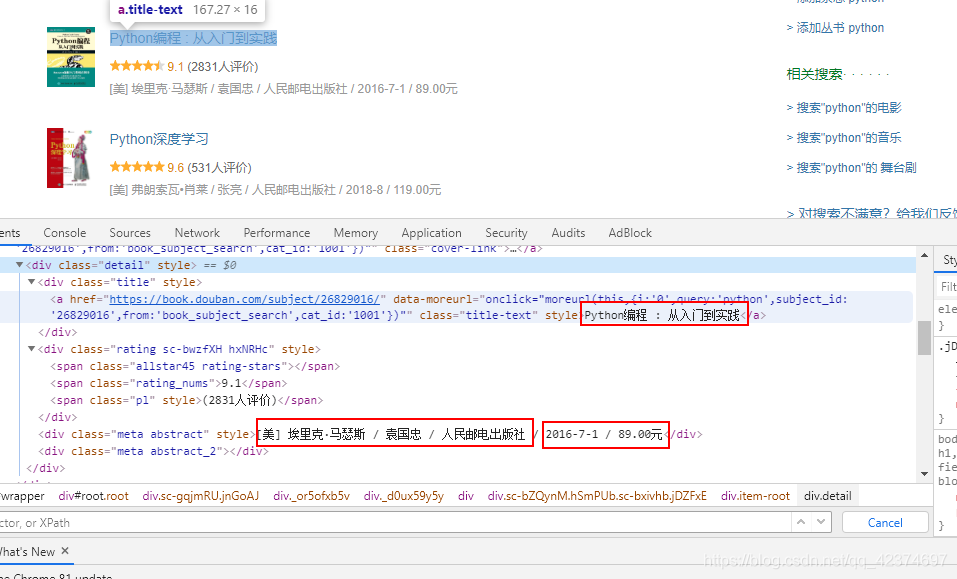The height and width of the screenshot is (579, 957).
Task: Select the div class="meta abstract_2" line
Action: (153, 451)
